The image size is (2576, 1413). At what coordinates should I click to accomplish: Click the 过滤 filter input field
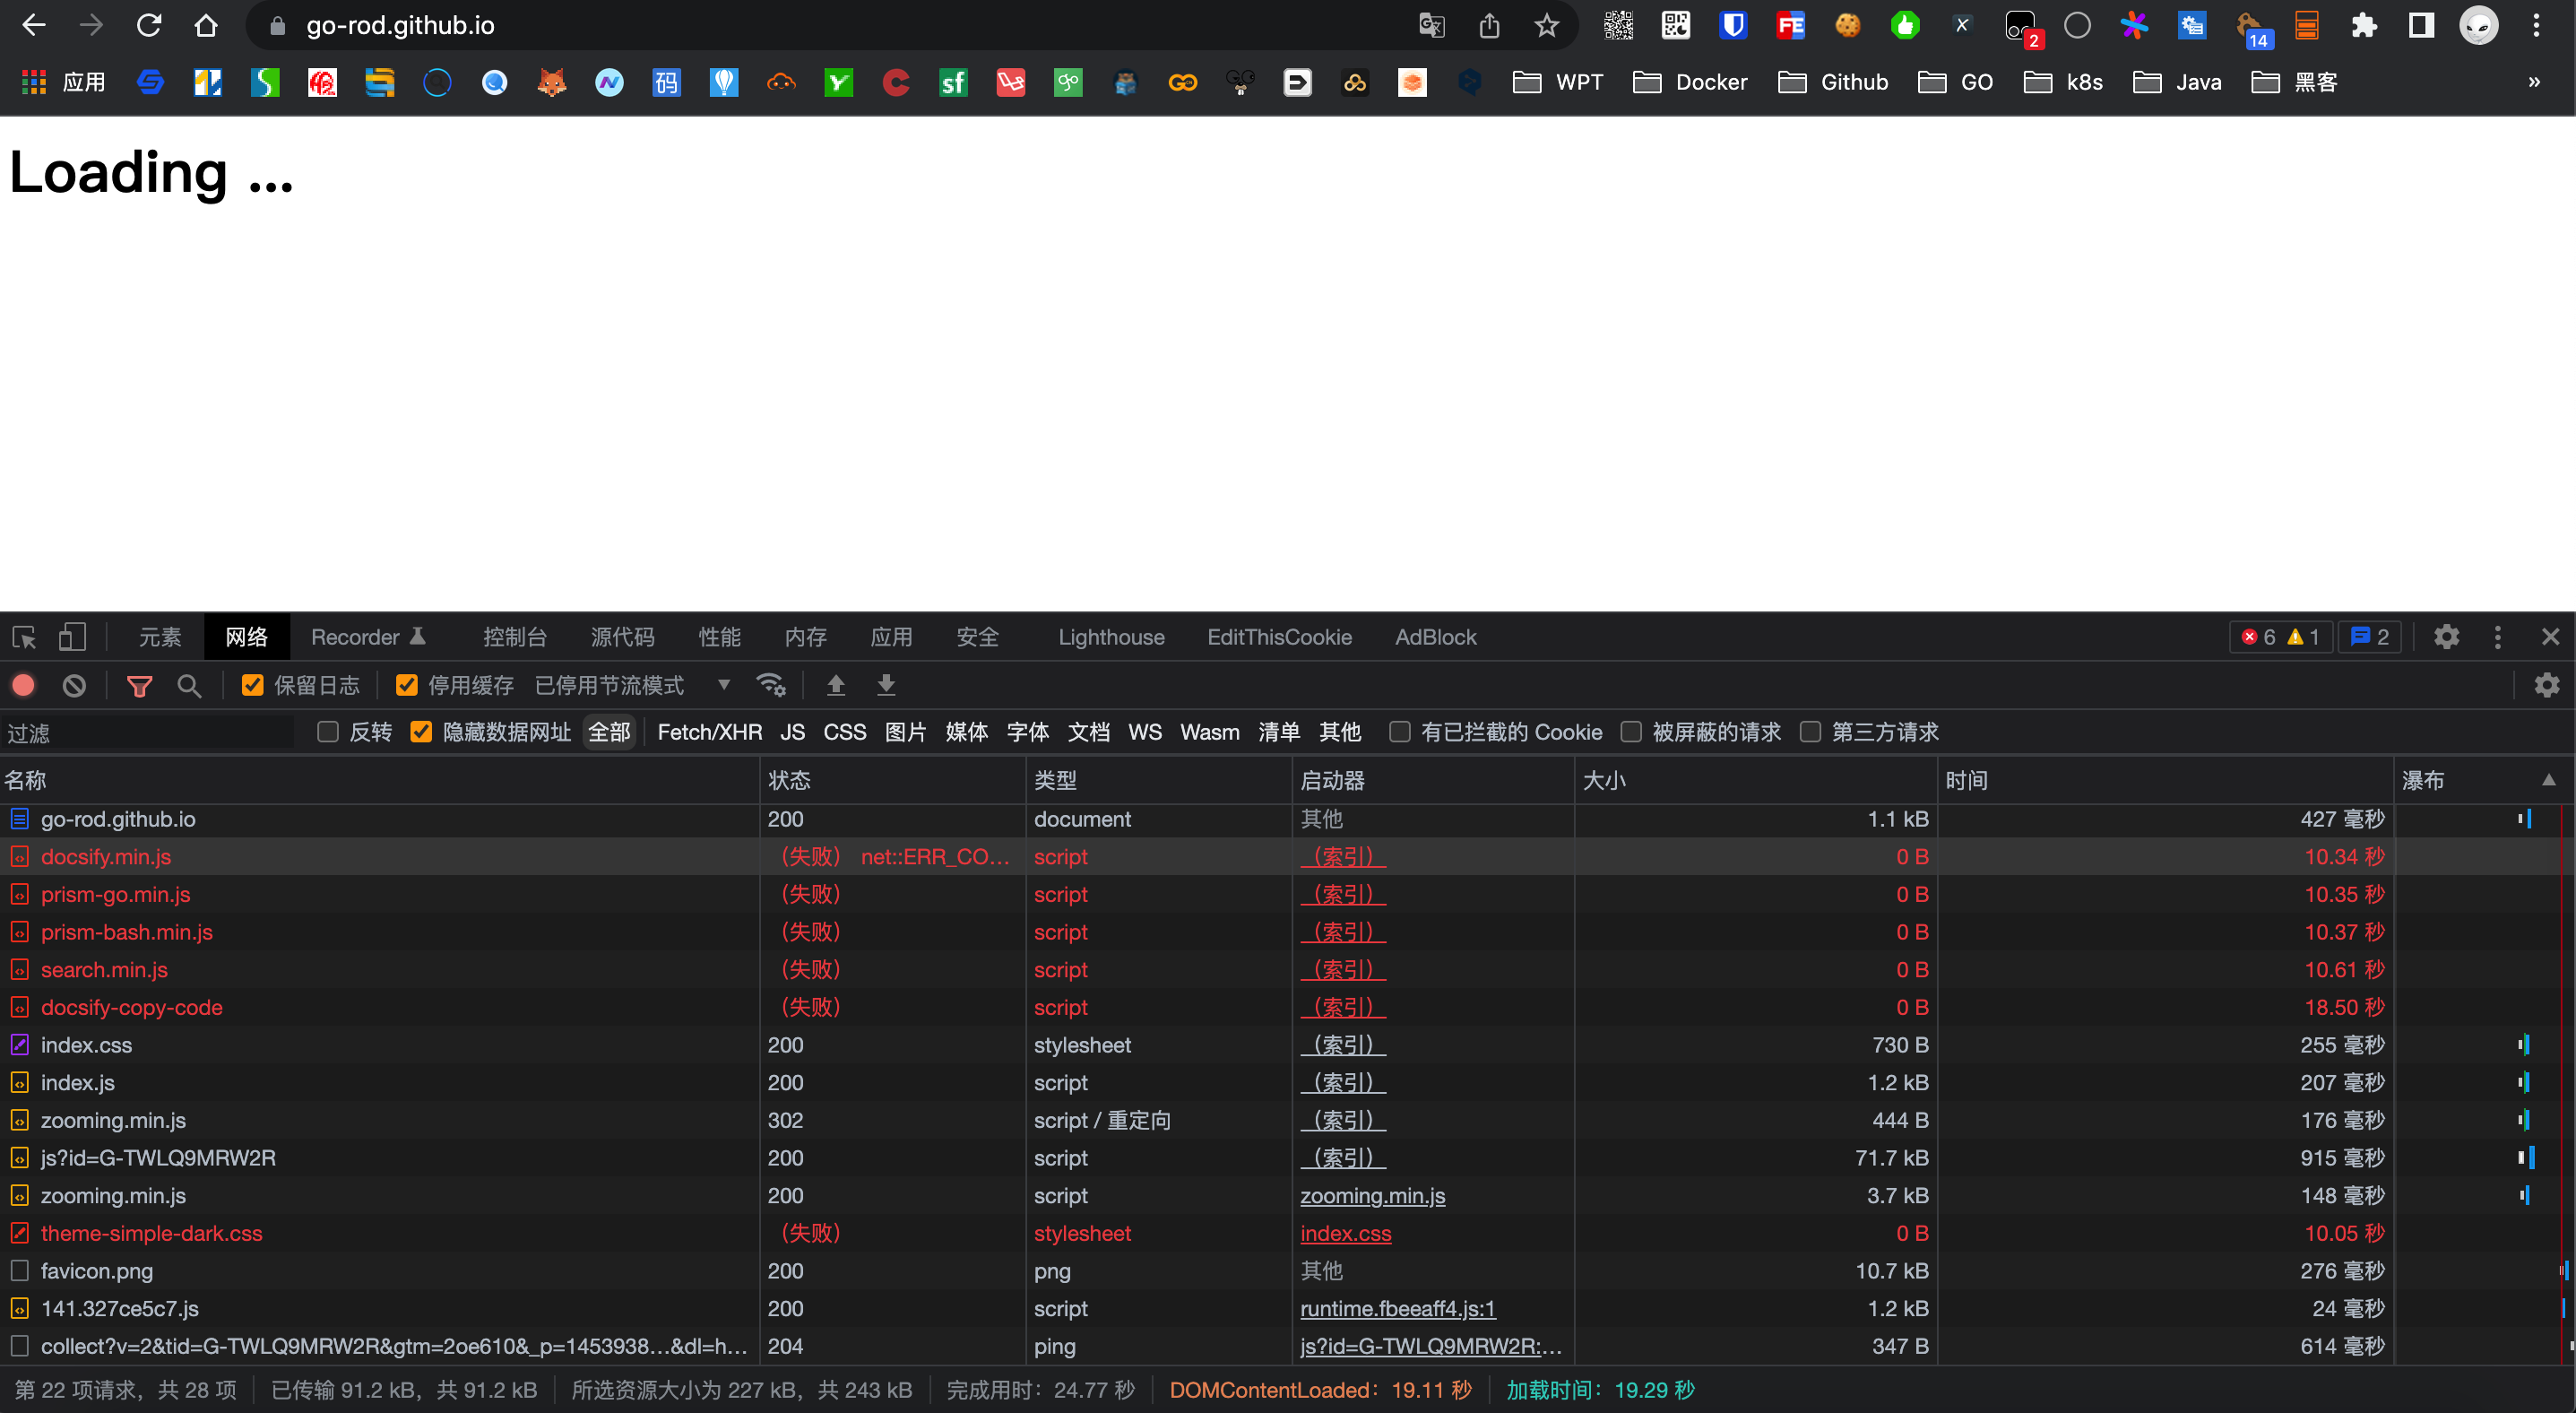[x=150, y=732]
